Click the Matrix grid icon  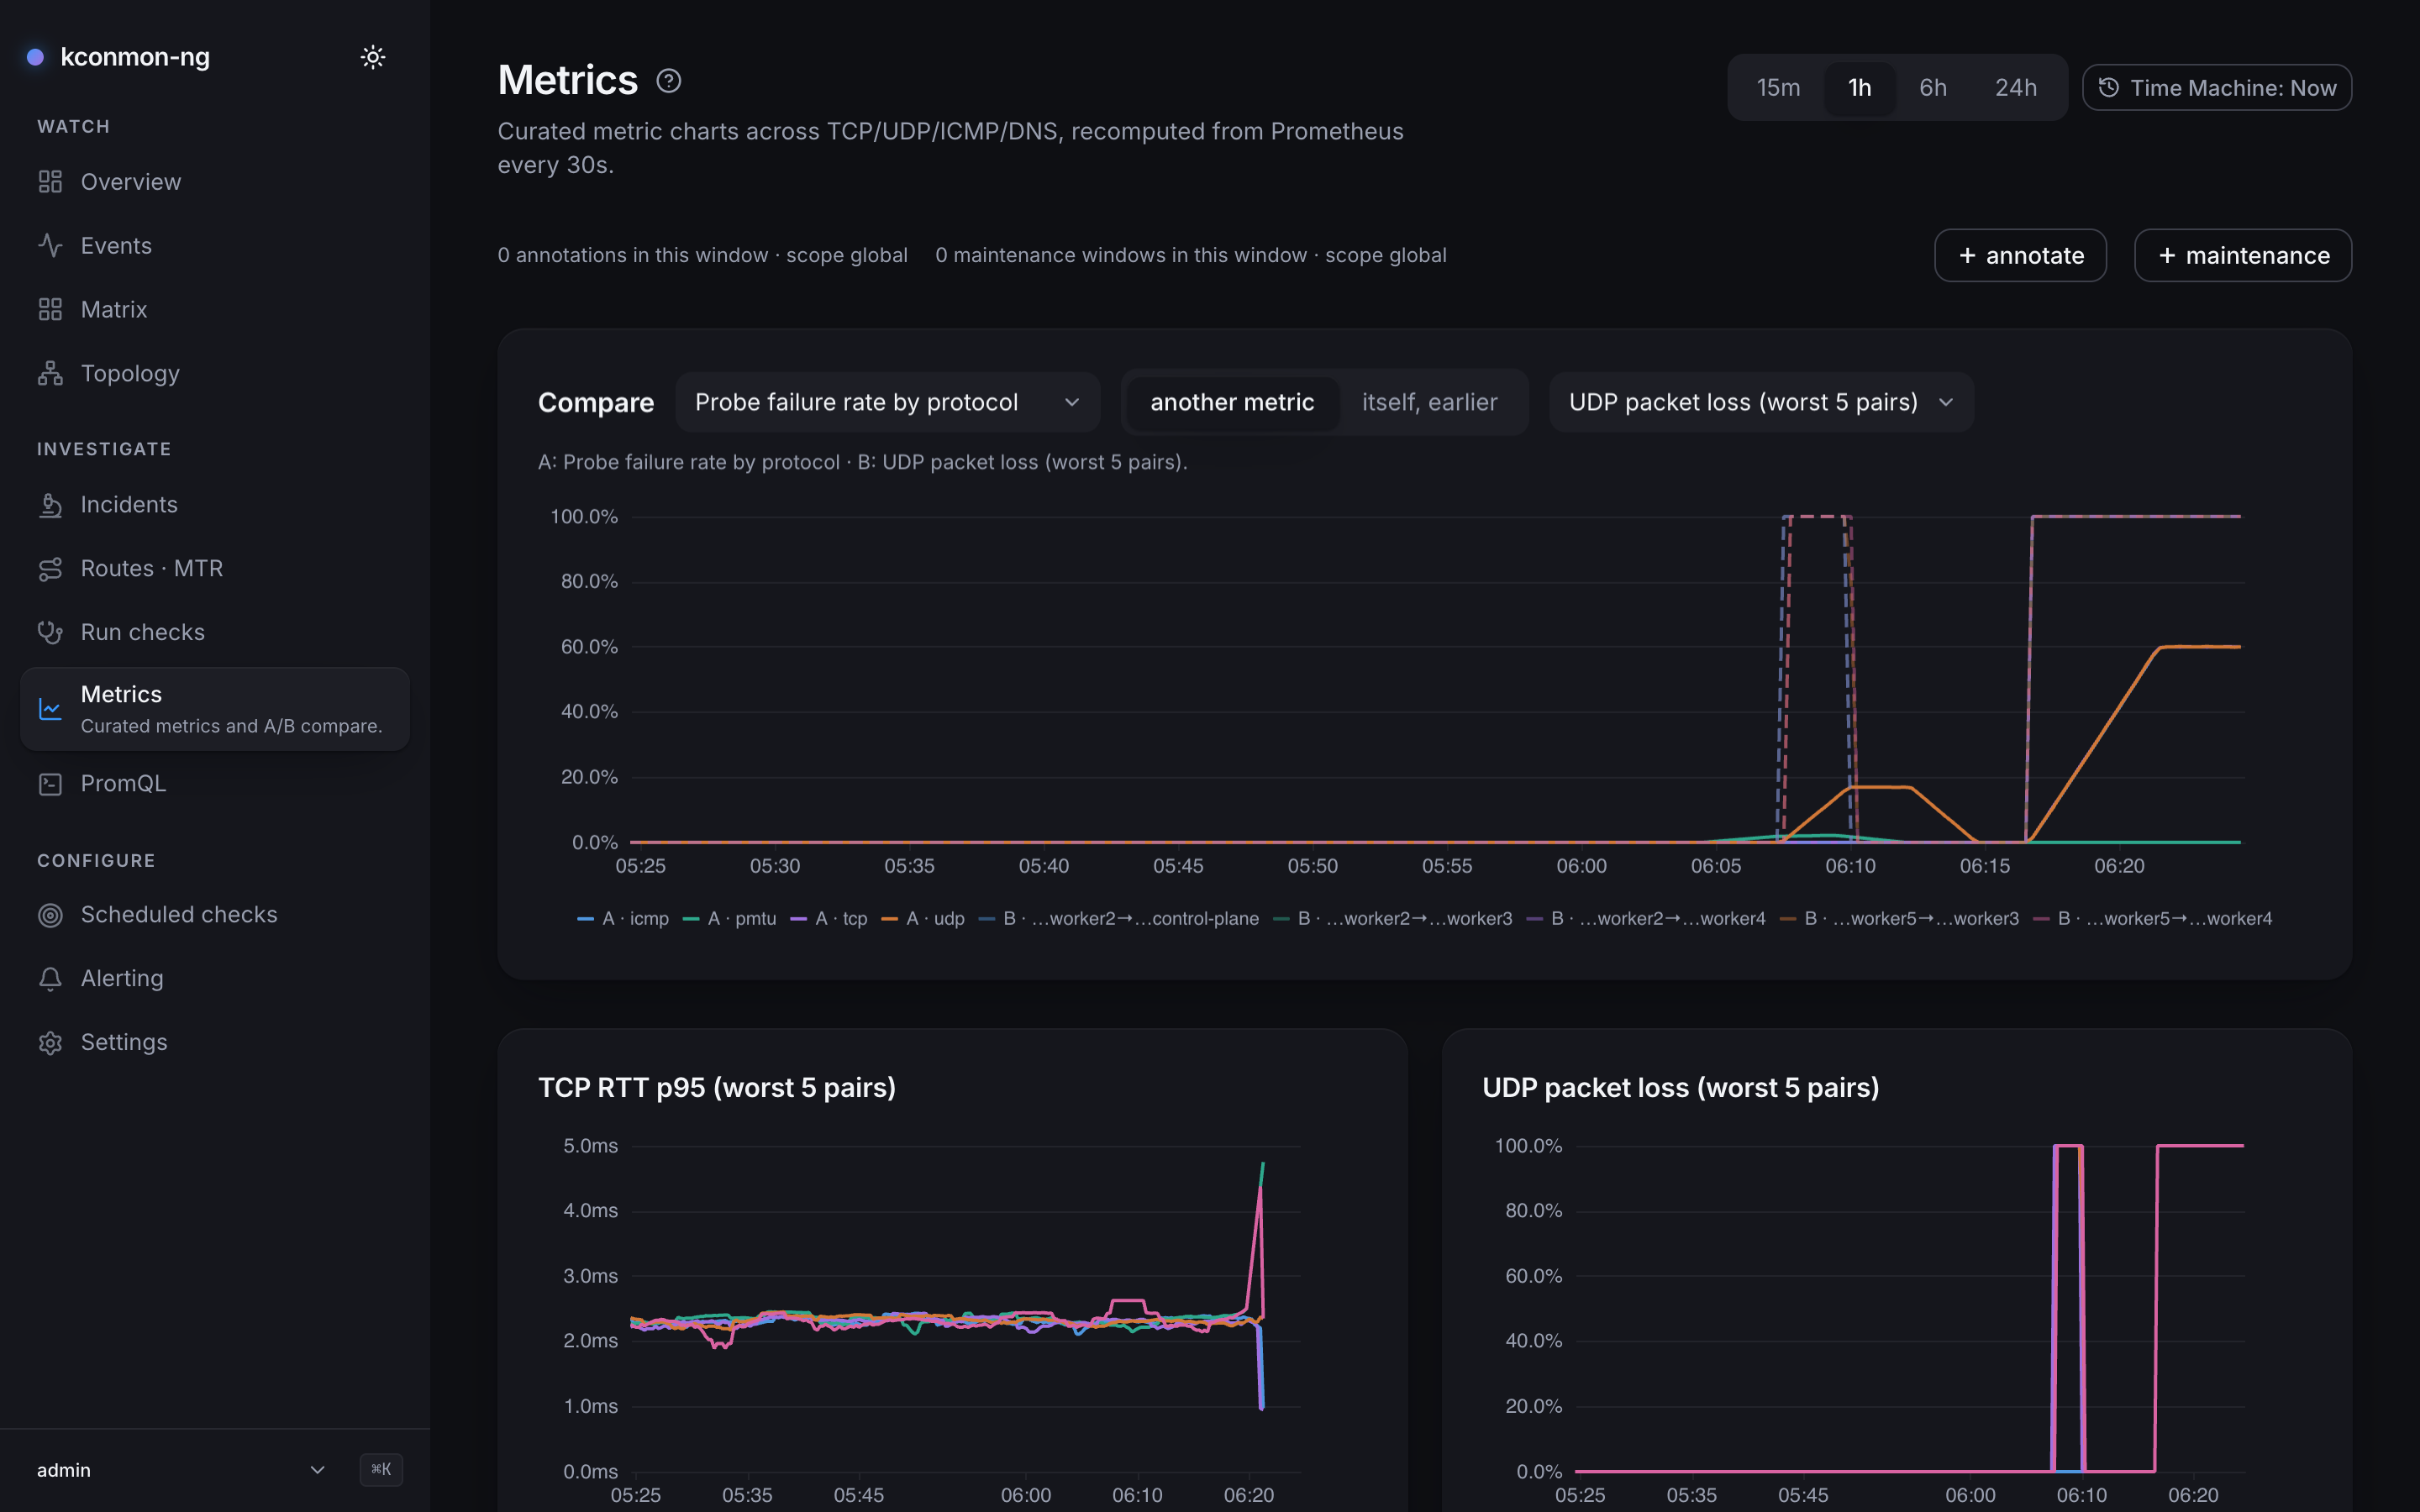point(50,310)
